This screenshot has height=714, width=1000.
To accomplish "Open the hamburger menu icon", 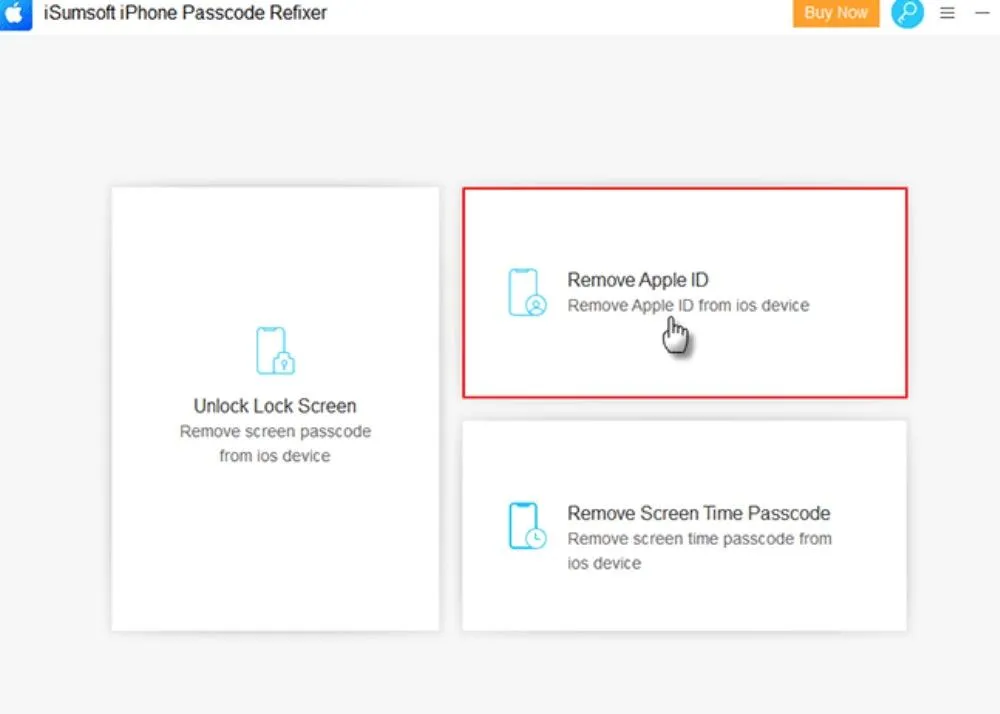I will pos(946,13).
